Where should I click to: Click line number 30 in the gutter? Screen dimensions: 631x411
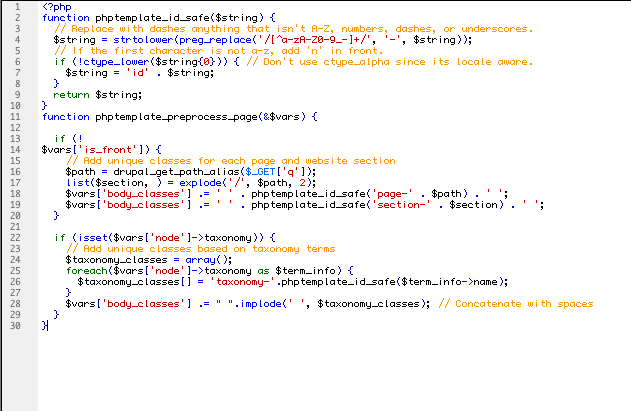click(18, 324)
